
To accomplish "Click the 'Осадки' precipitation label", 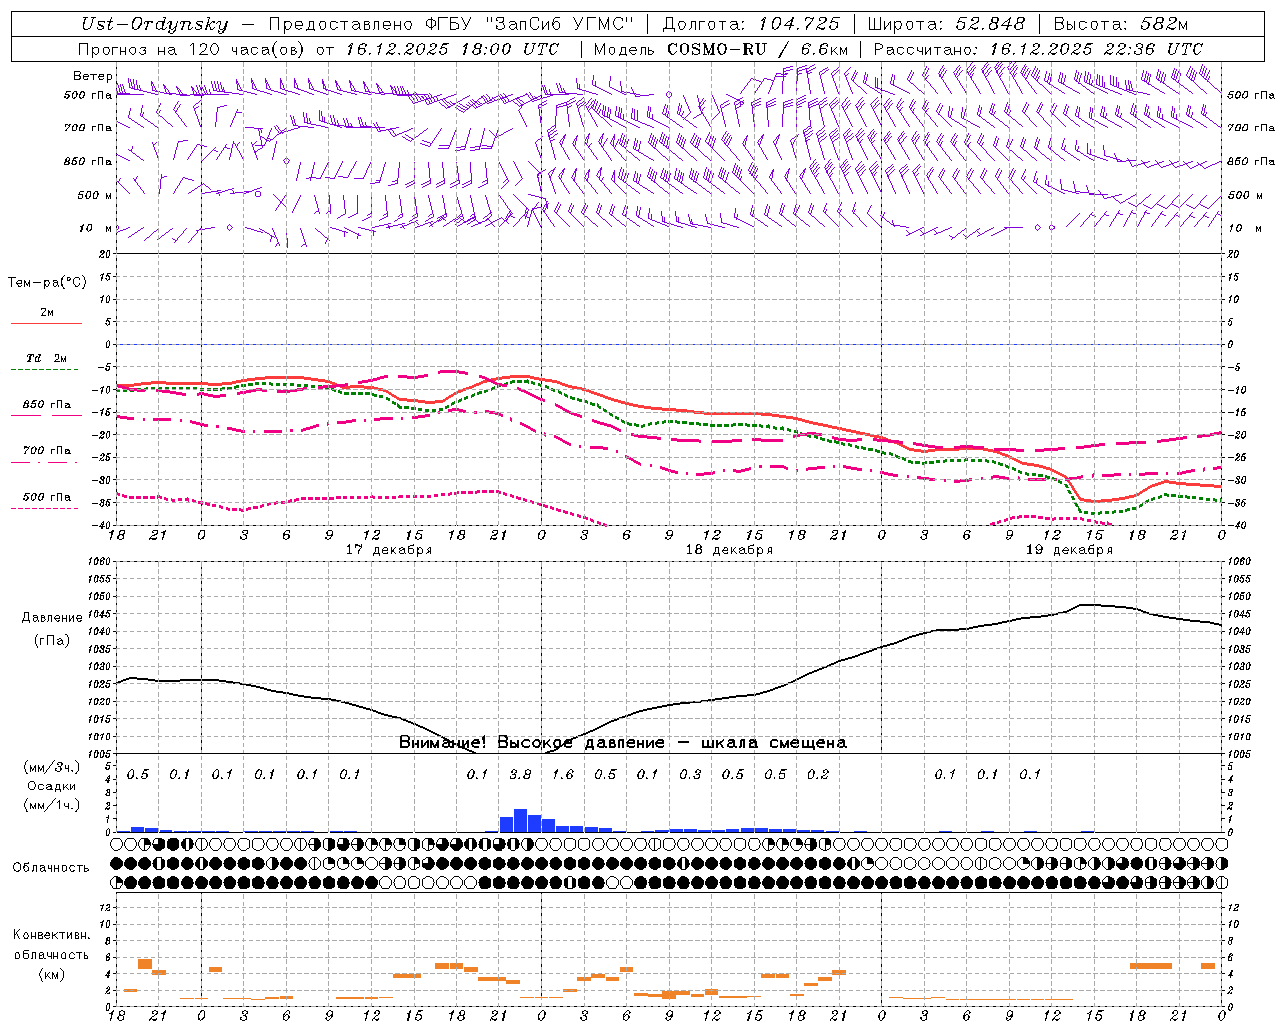I will click(x=51, y=786).
